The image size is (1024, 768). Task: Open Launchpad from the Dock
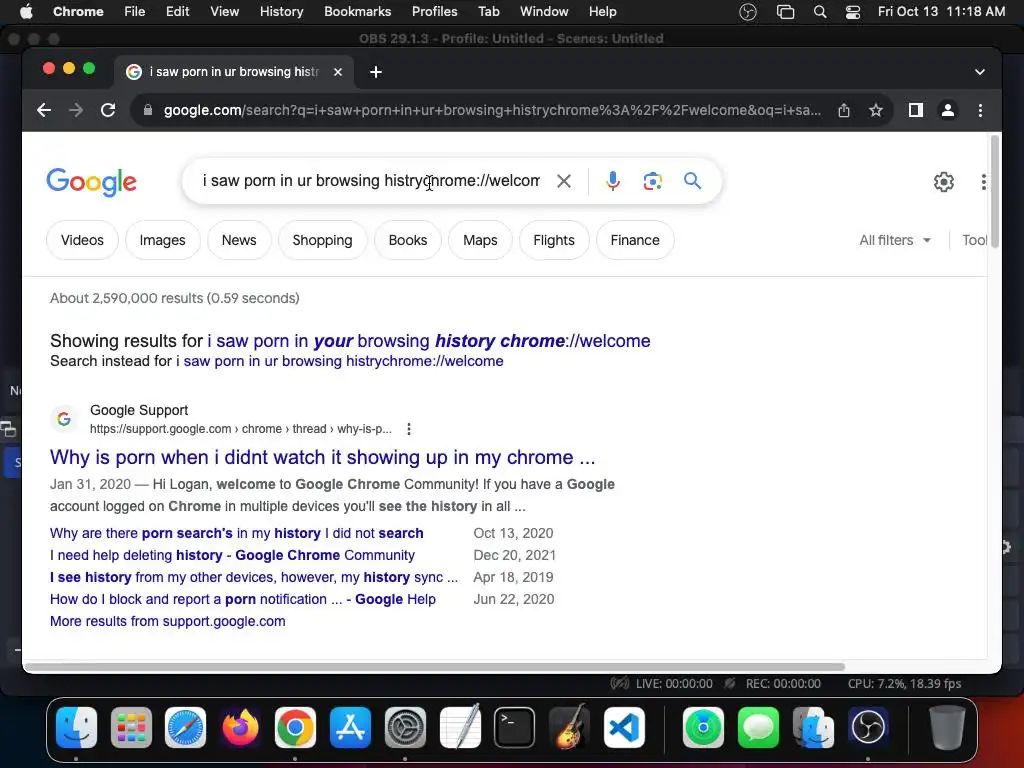[131, 727]
